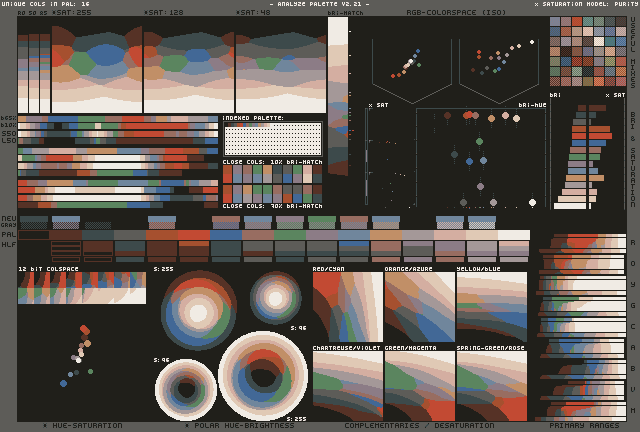Click the 'bri-hue' plot label
640x432 pixels.
click(532, 105)
